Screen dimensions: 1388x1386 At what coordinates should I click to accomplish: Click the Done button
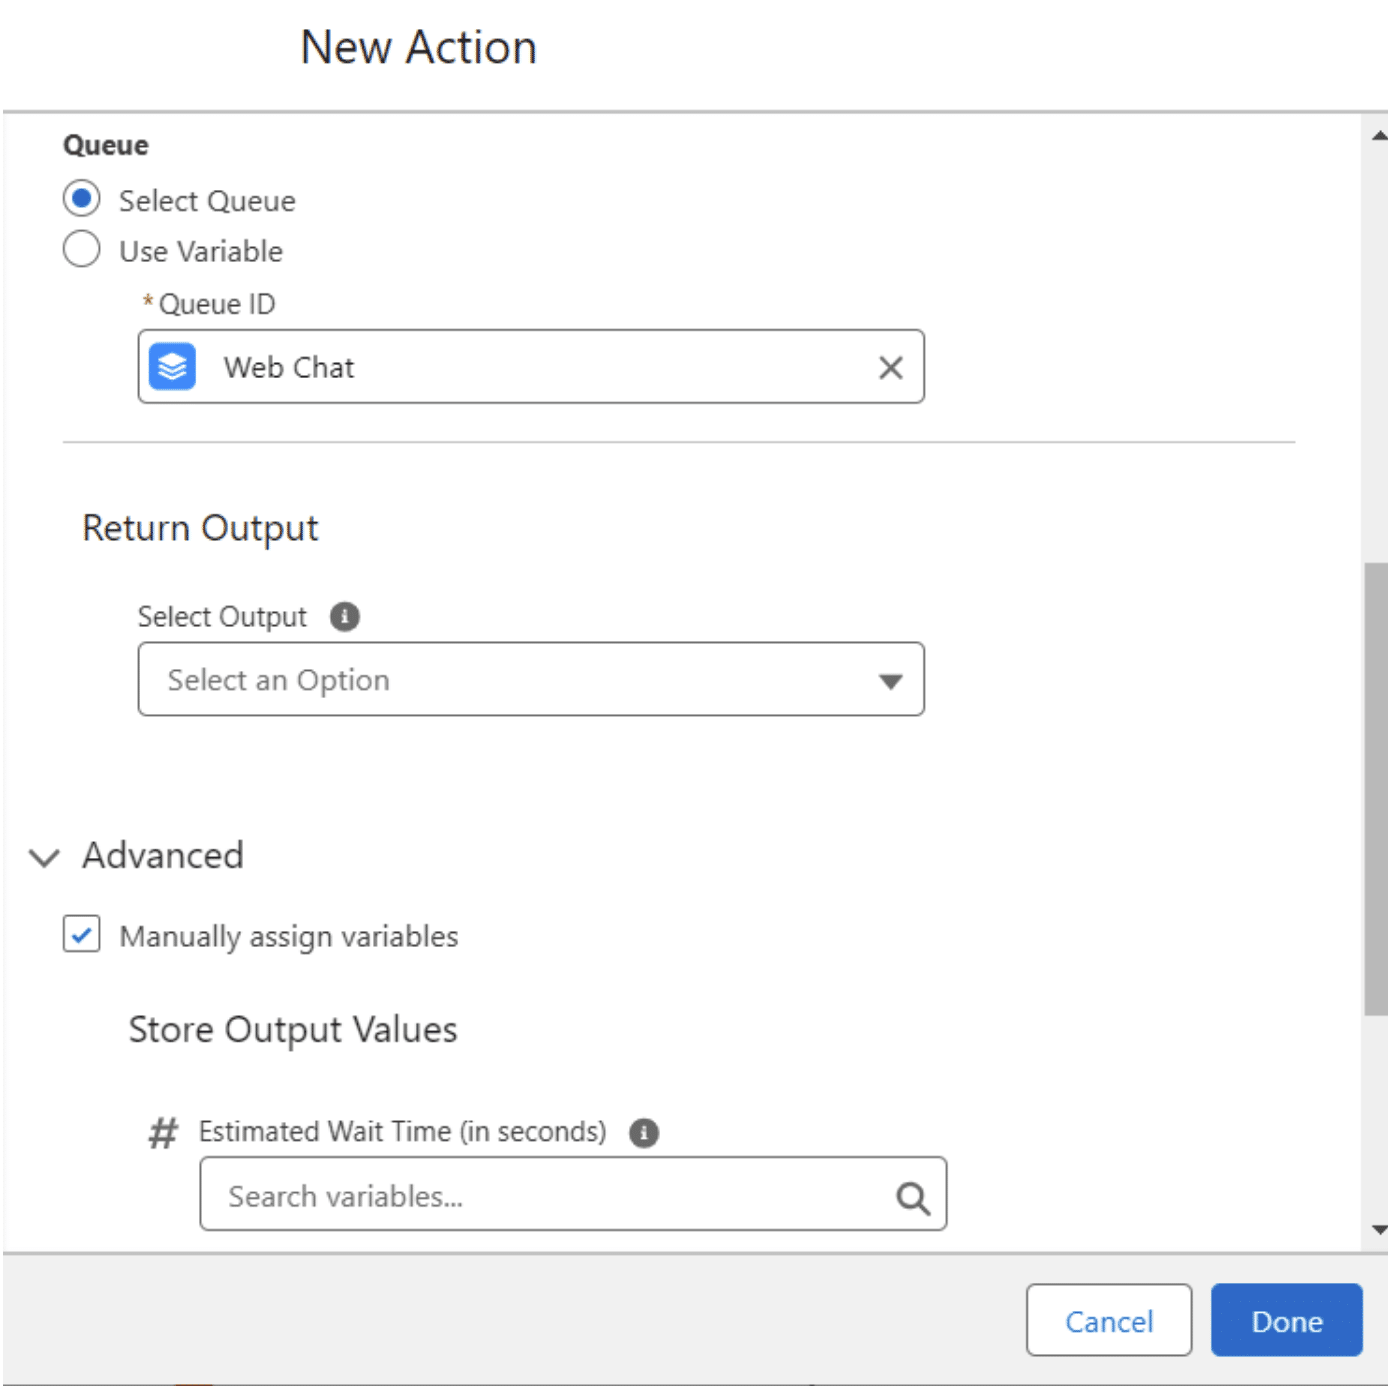click(x=1286, y=1320)
